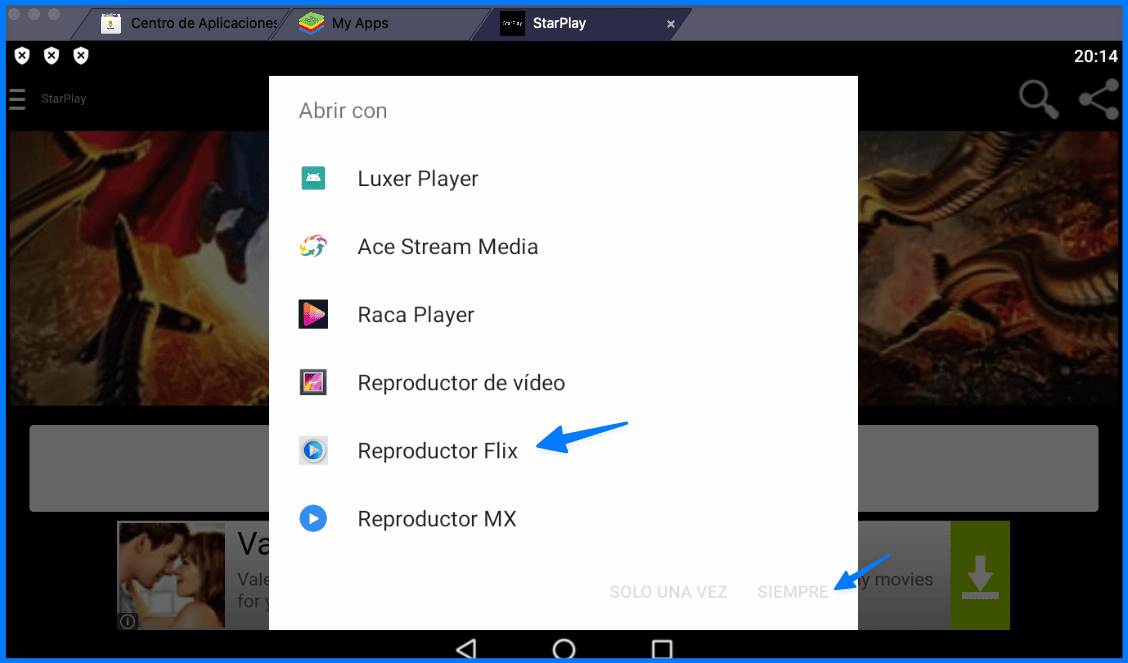Image resolution: width=1128 pixels, height=663 pixels.
Task: Open Reproductor MX blue play icon
Action: (313, 518)
